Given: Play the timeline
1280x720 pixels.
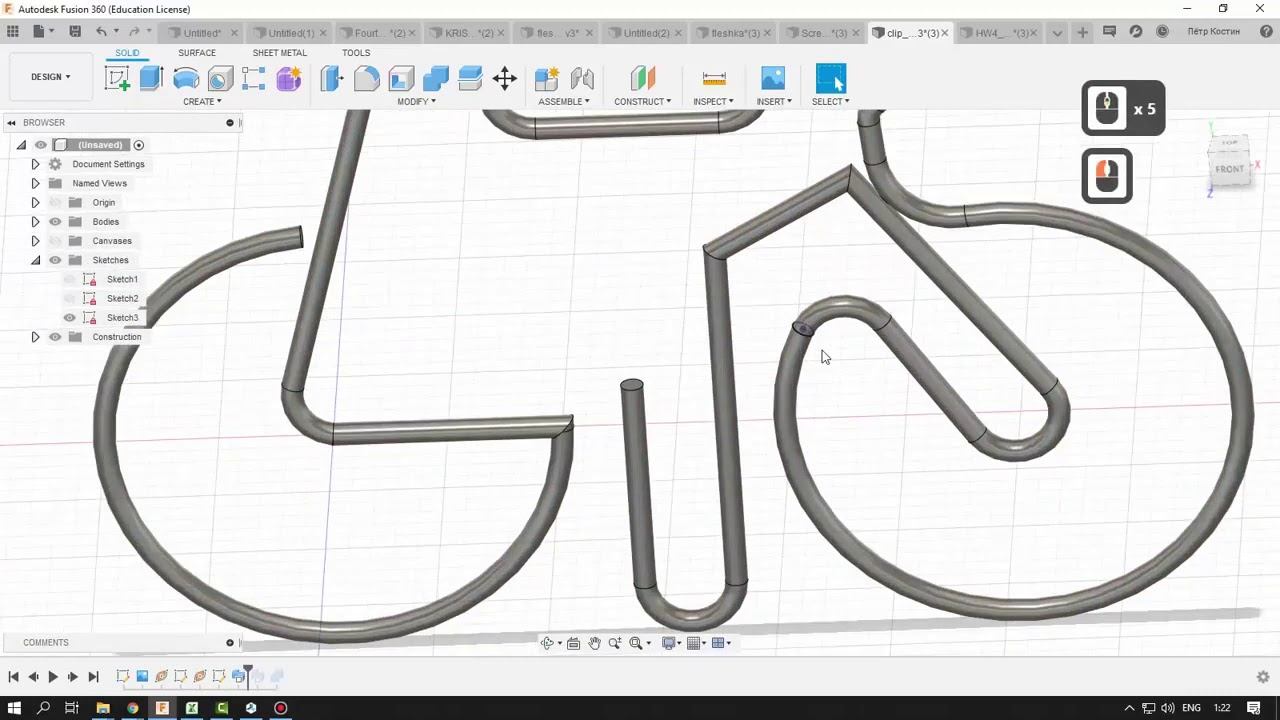Looking at the screenshot, I should tap(53, 677).
